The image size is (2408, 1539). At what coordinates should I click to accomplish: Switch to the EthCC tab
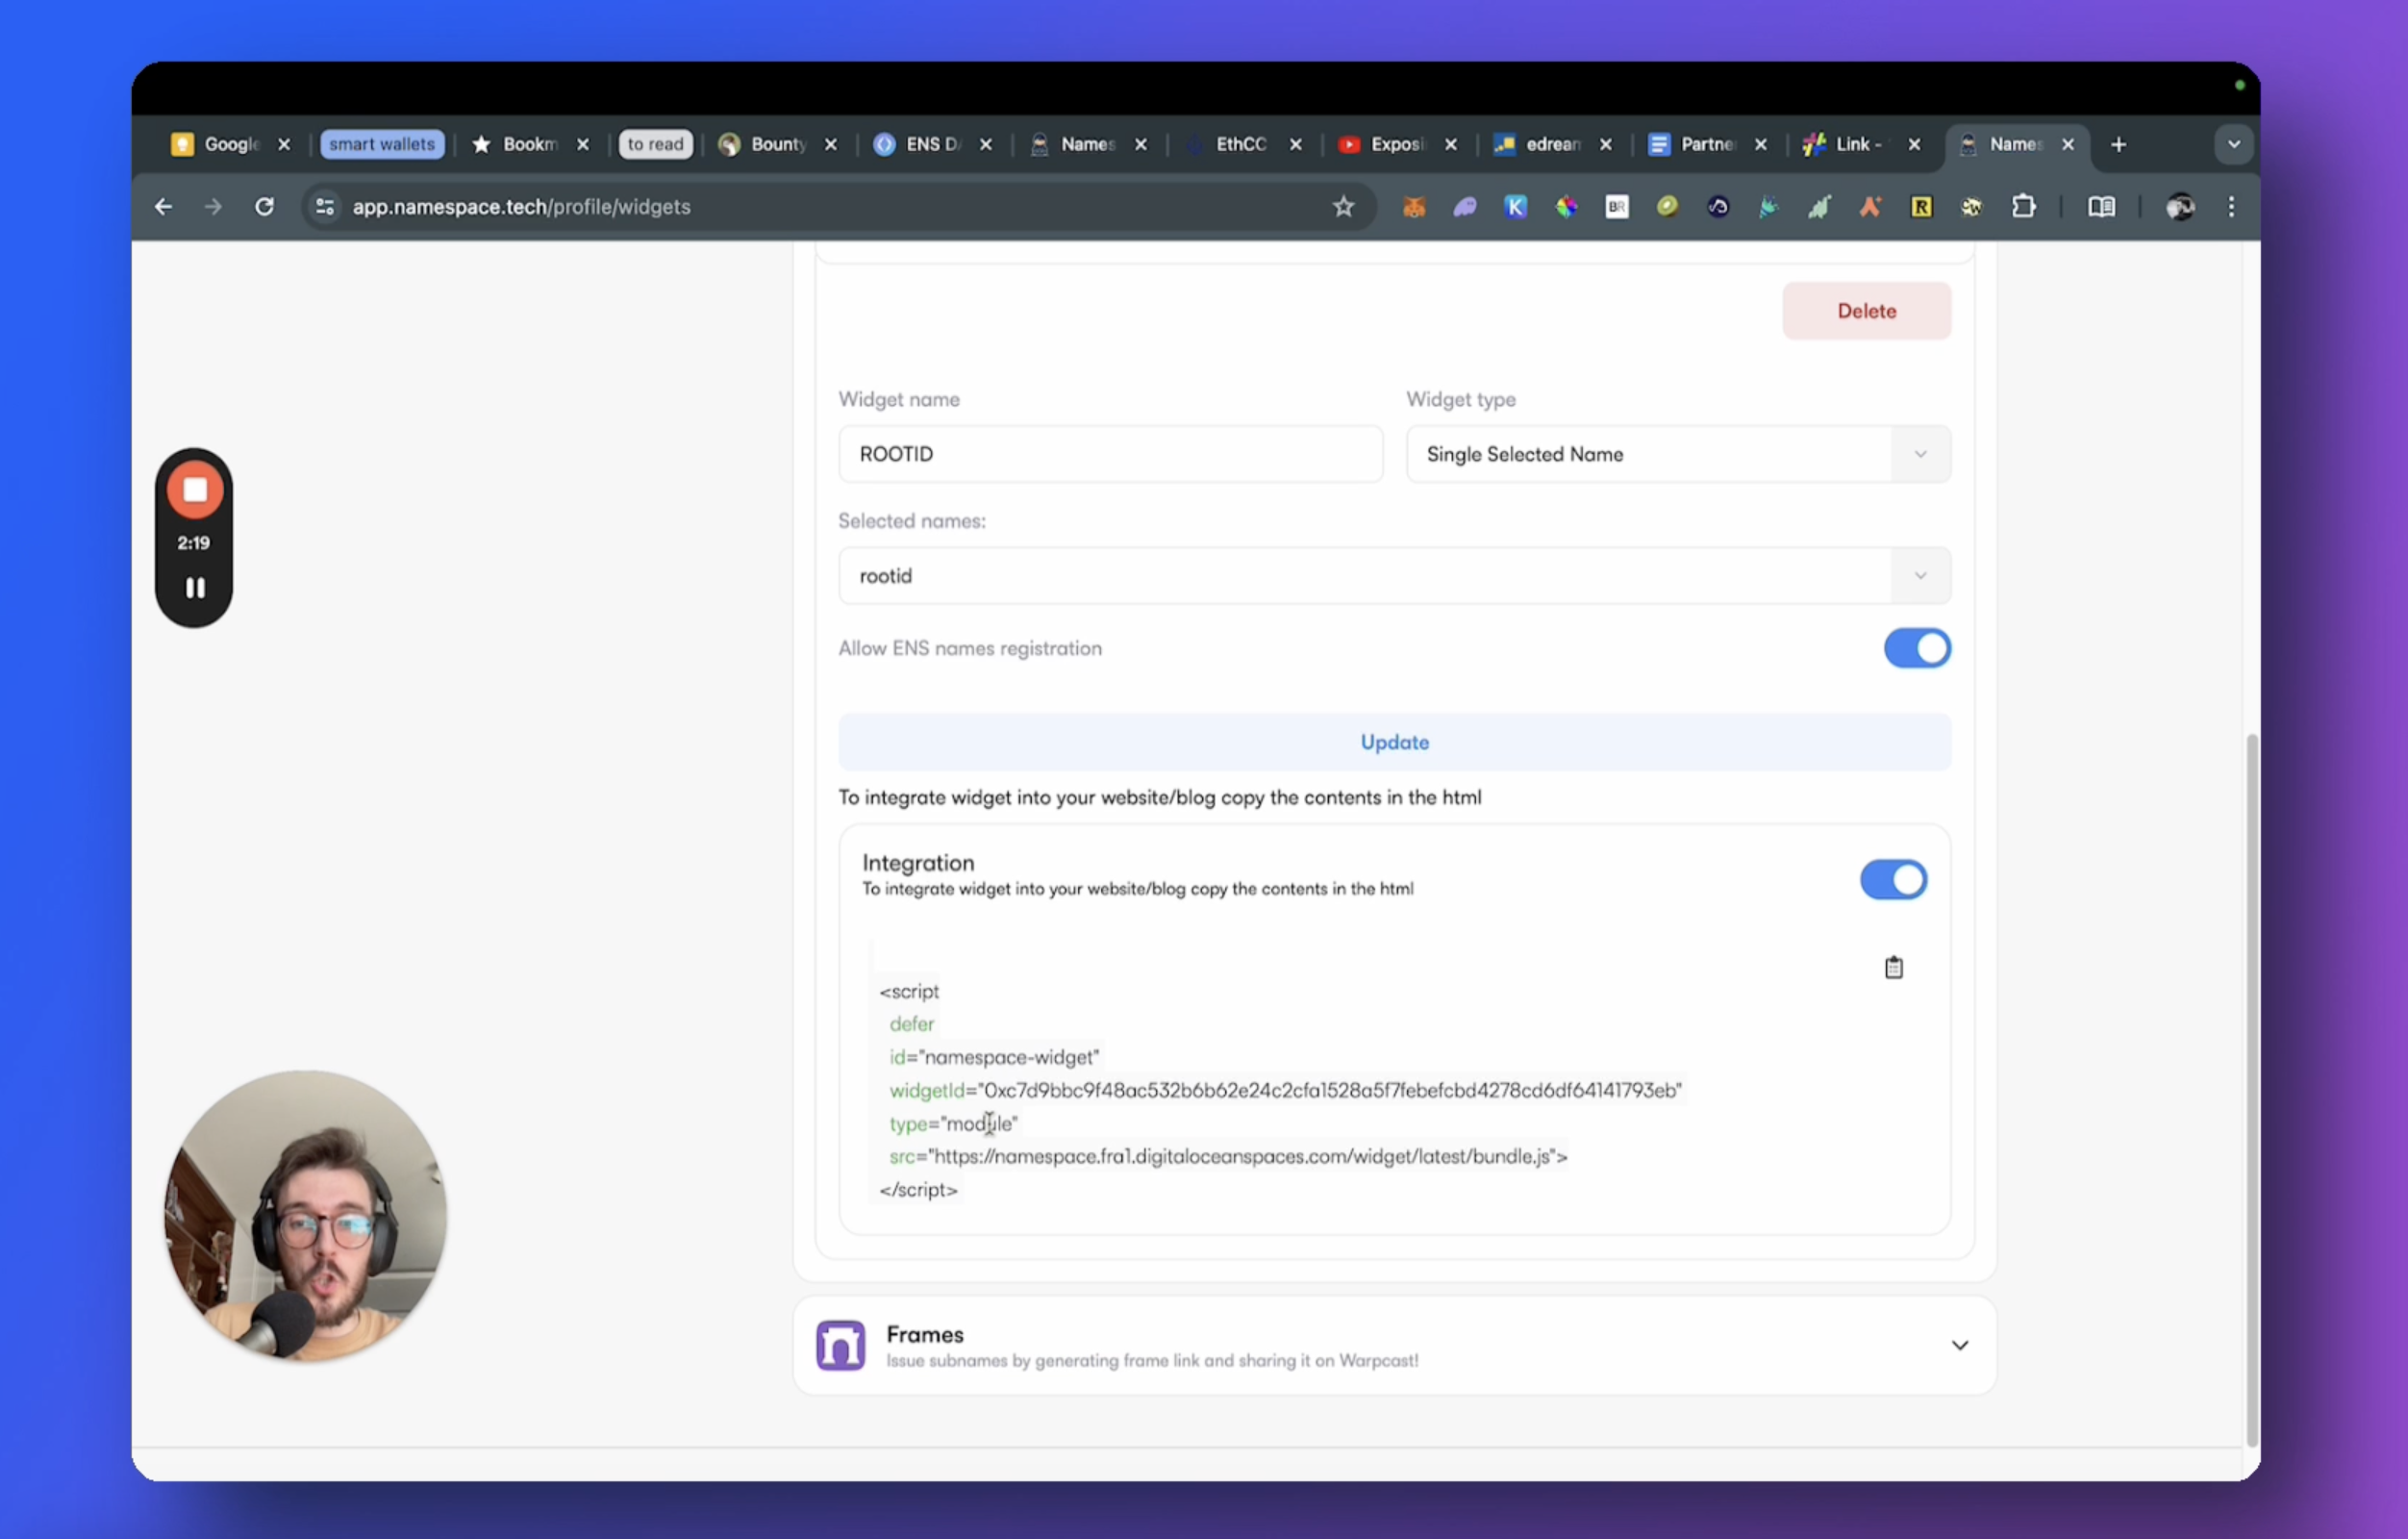point(1240,145)
